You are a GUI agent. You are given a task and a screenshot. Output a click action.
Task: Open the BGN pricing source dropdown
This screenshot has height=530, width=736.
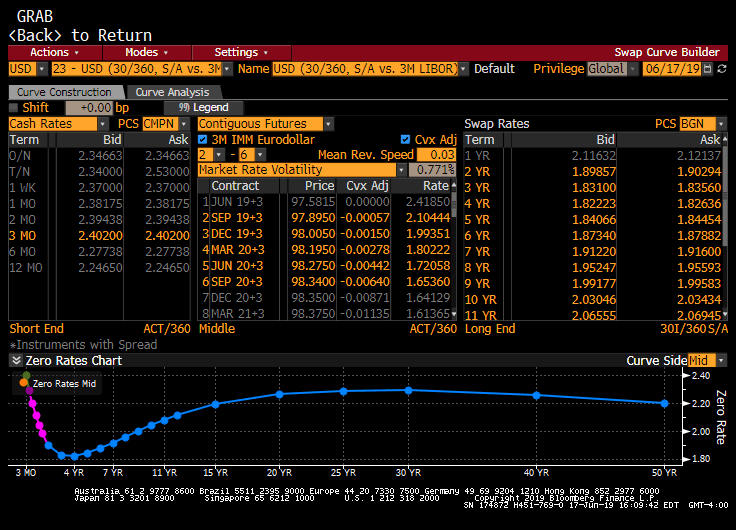(721, 124)
